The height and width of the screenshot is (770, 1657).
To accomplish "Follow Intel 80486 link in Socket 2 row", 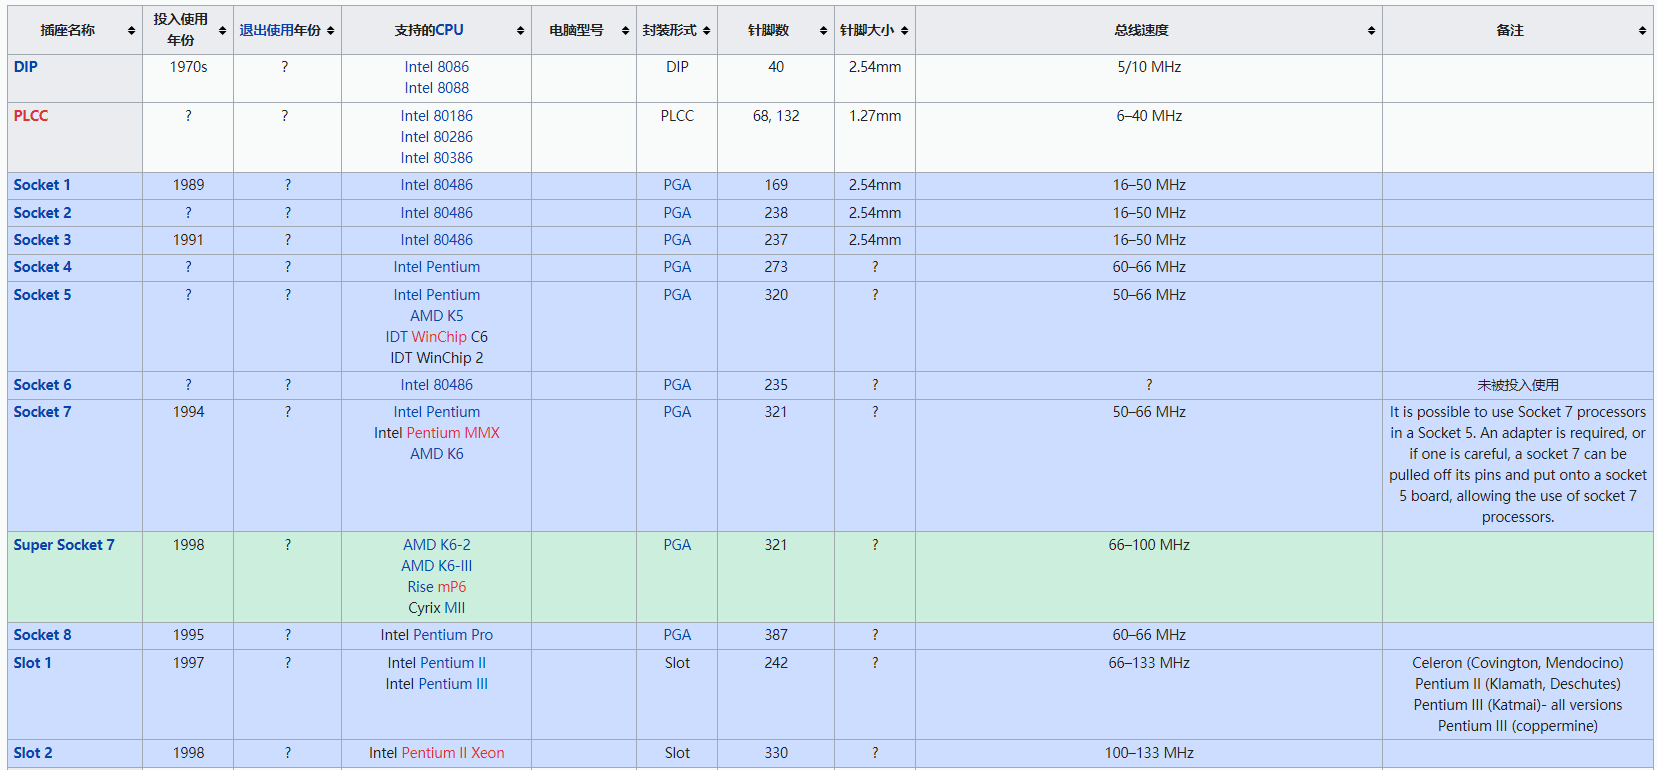I will point(437,213).
